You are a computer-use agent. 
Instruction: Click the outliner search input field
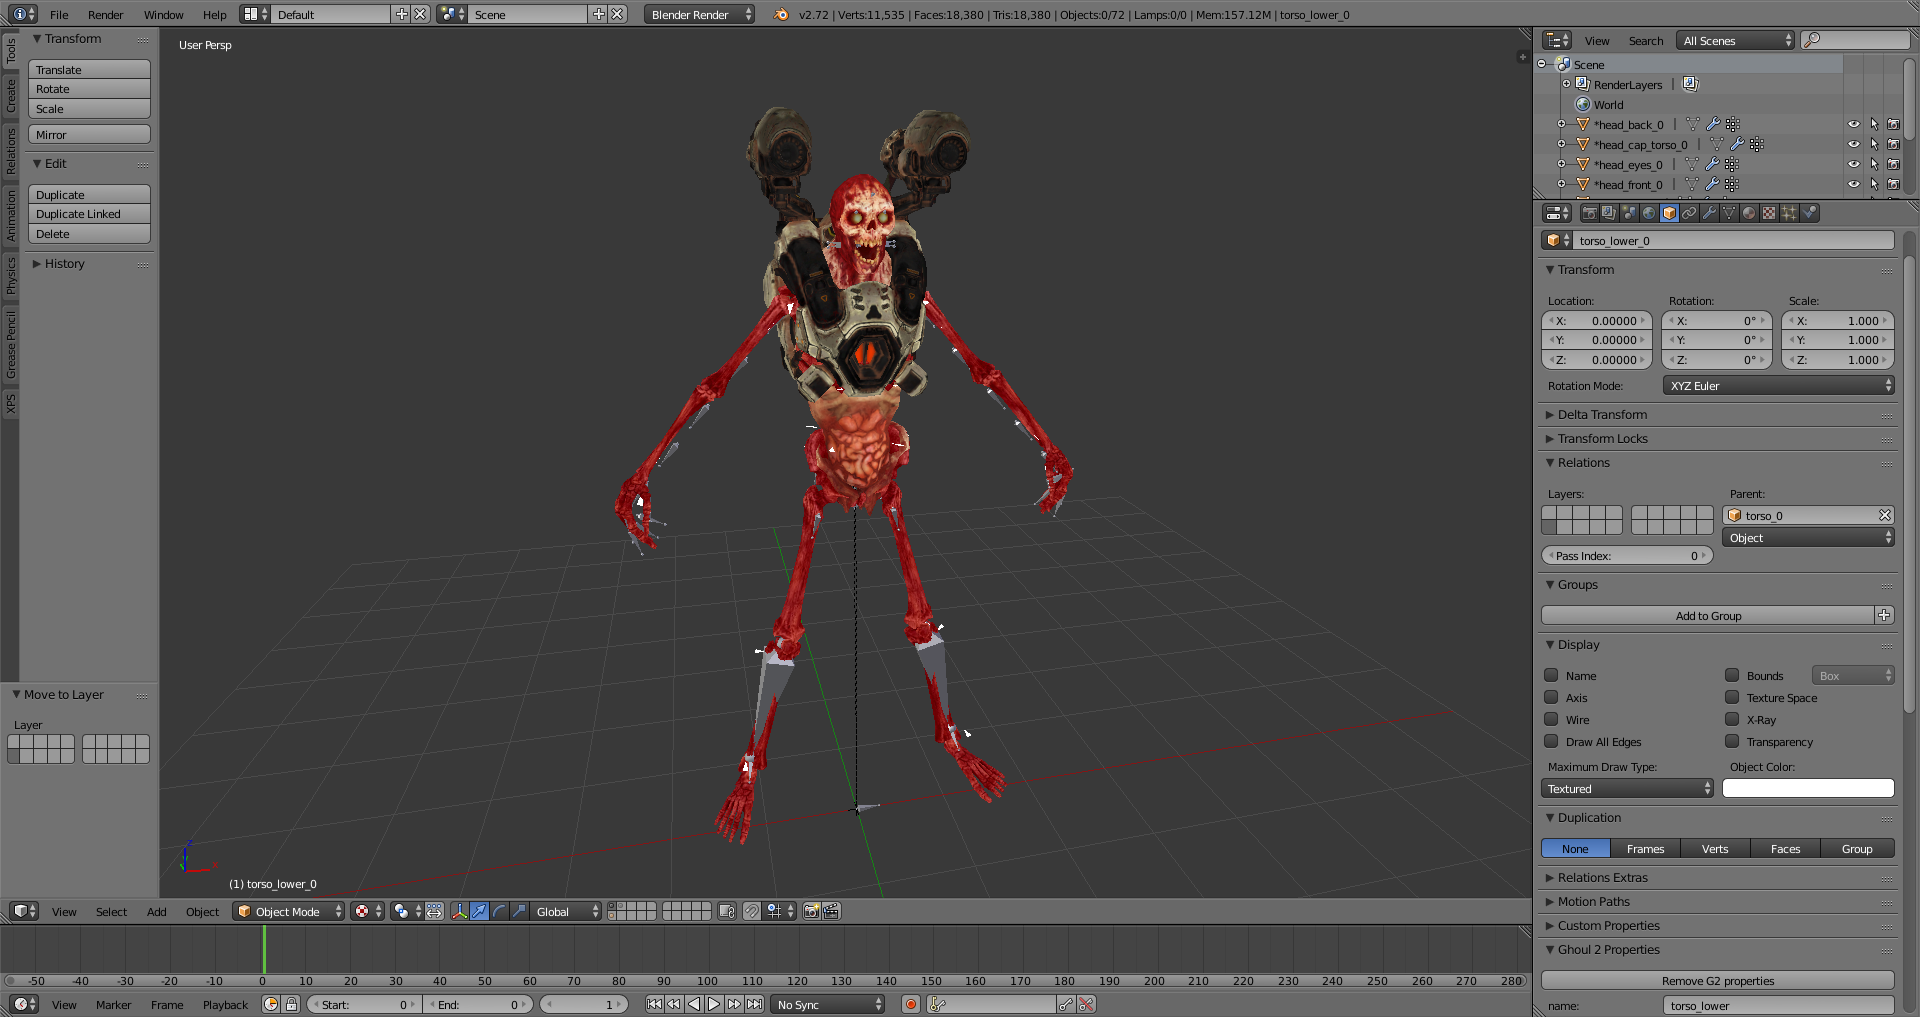click(1856, 40)
